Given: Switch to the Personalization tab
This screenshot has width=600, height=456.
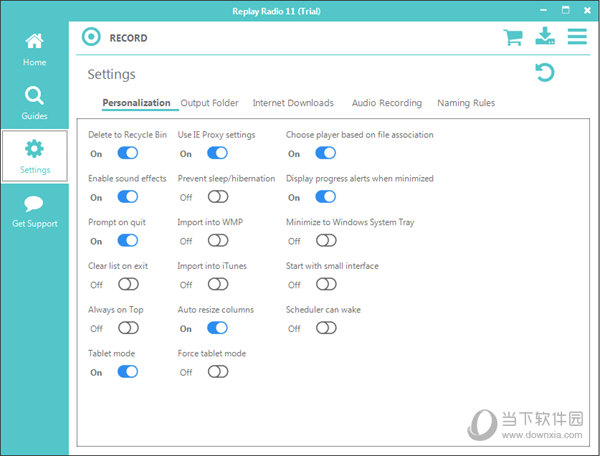Looking at the screenshot, I should coord(136,103).
